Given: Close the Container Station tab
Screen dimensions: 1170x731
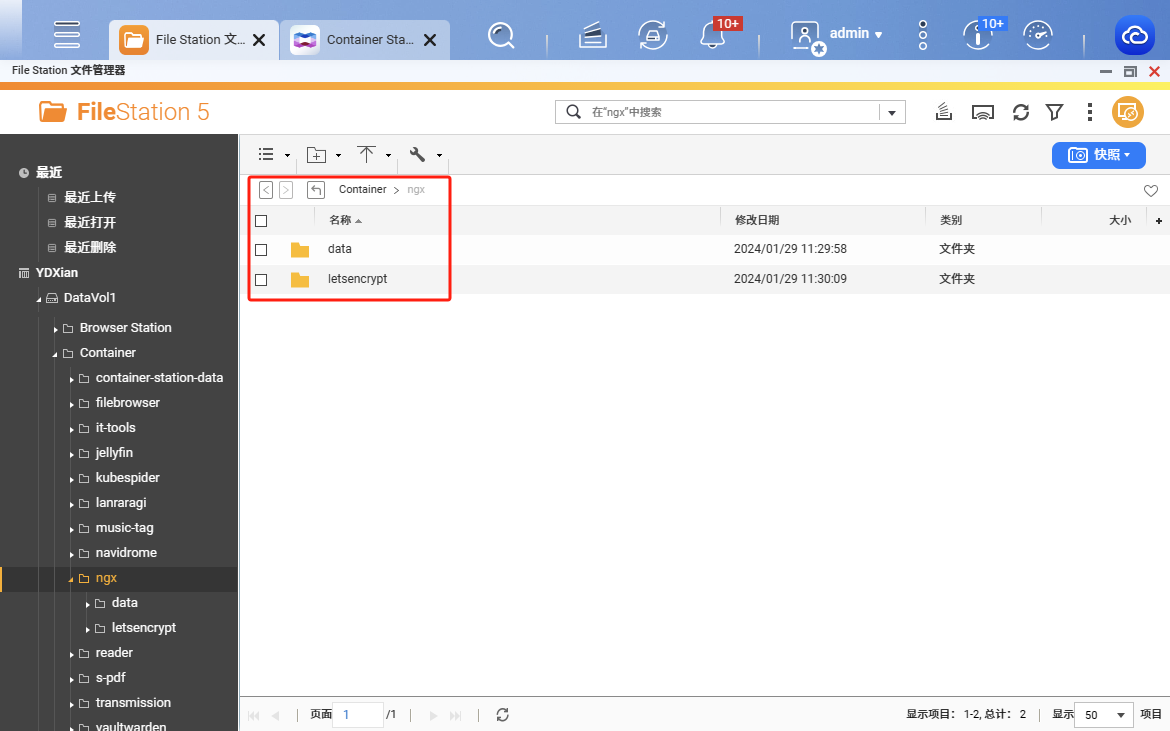Looking at the screenshot, I should [x=430, y=40].
